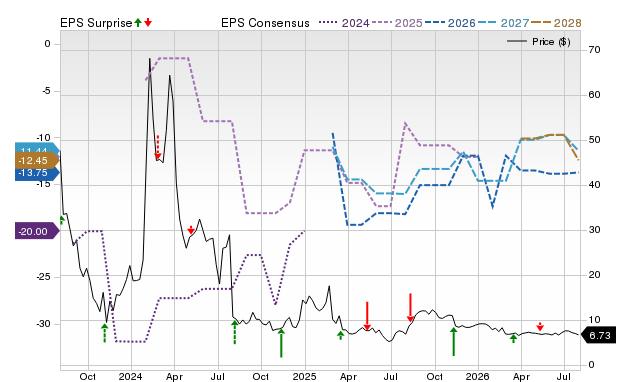This screenshot has width=640, height=382.
Task: Click the 2028 EPS consensus legend entry
Action: click(556, 23)
